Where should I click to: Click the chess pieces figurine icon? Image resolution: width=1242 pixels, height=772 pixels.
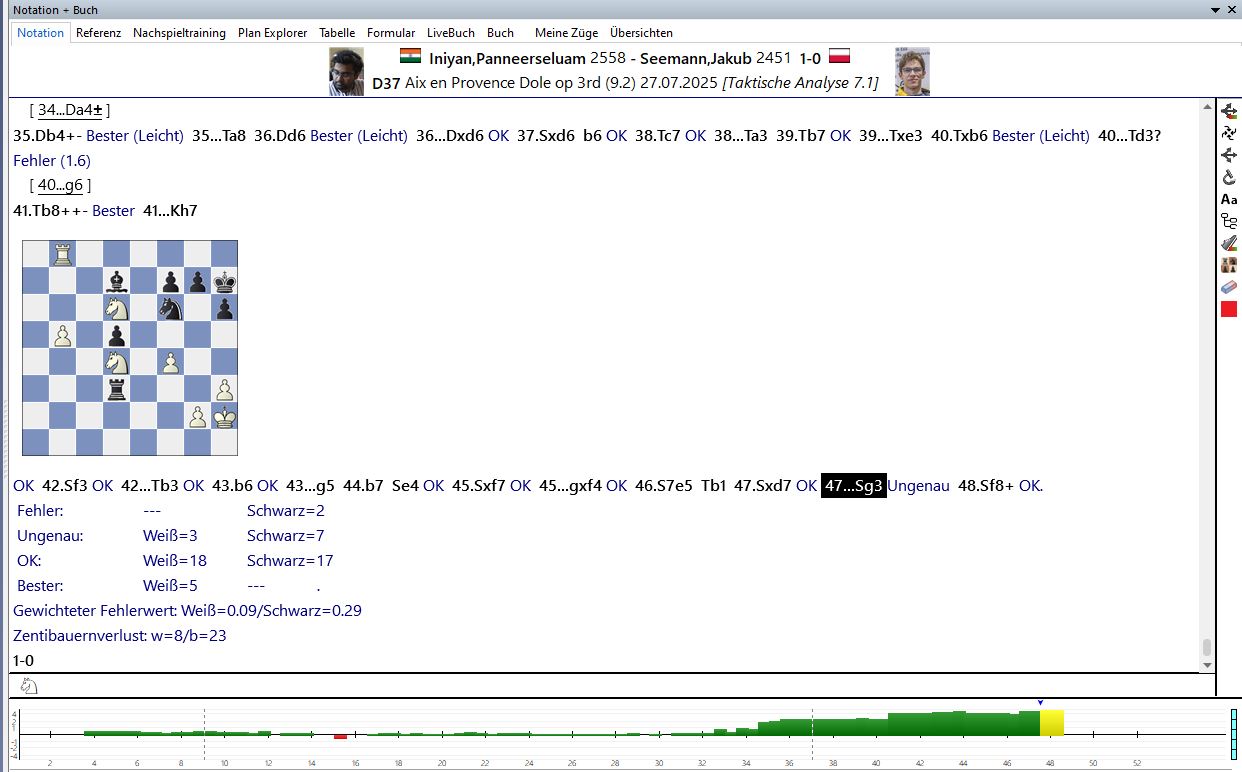click(1229, 265)
